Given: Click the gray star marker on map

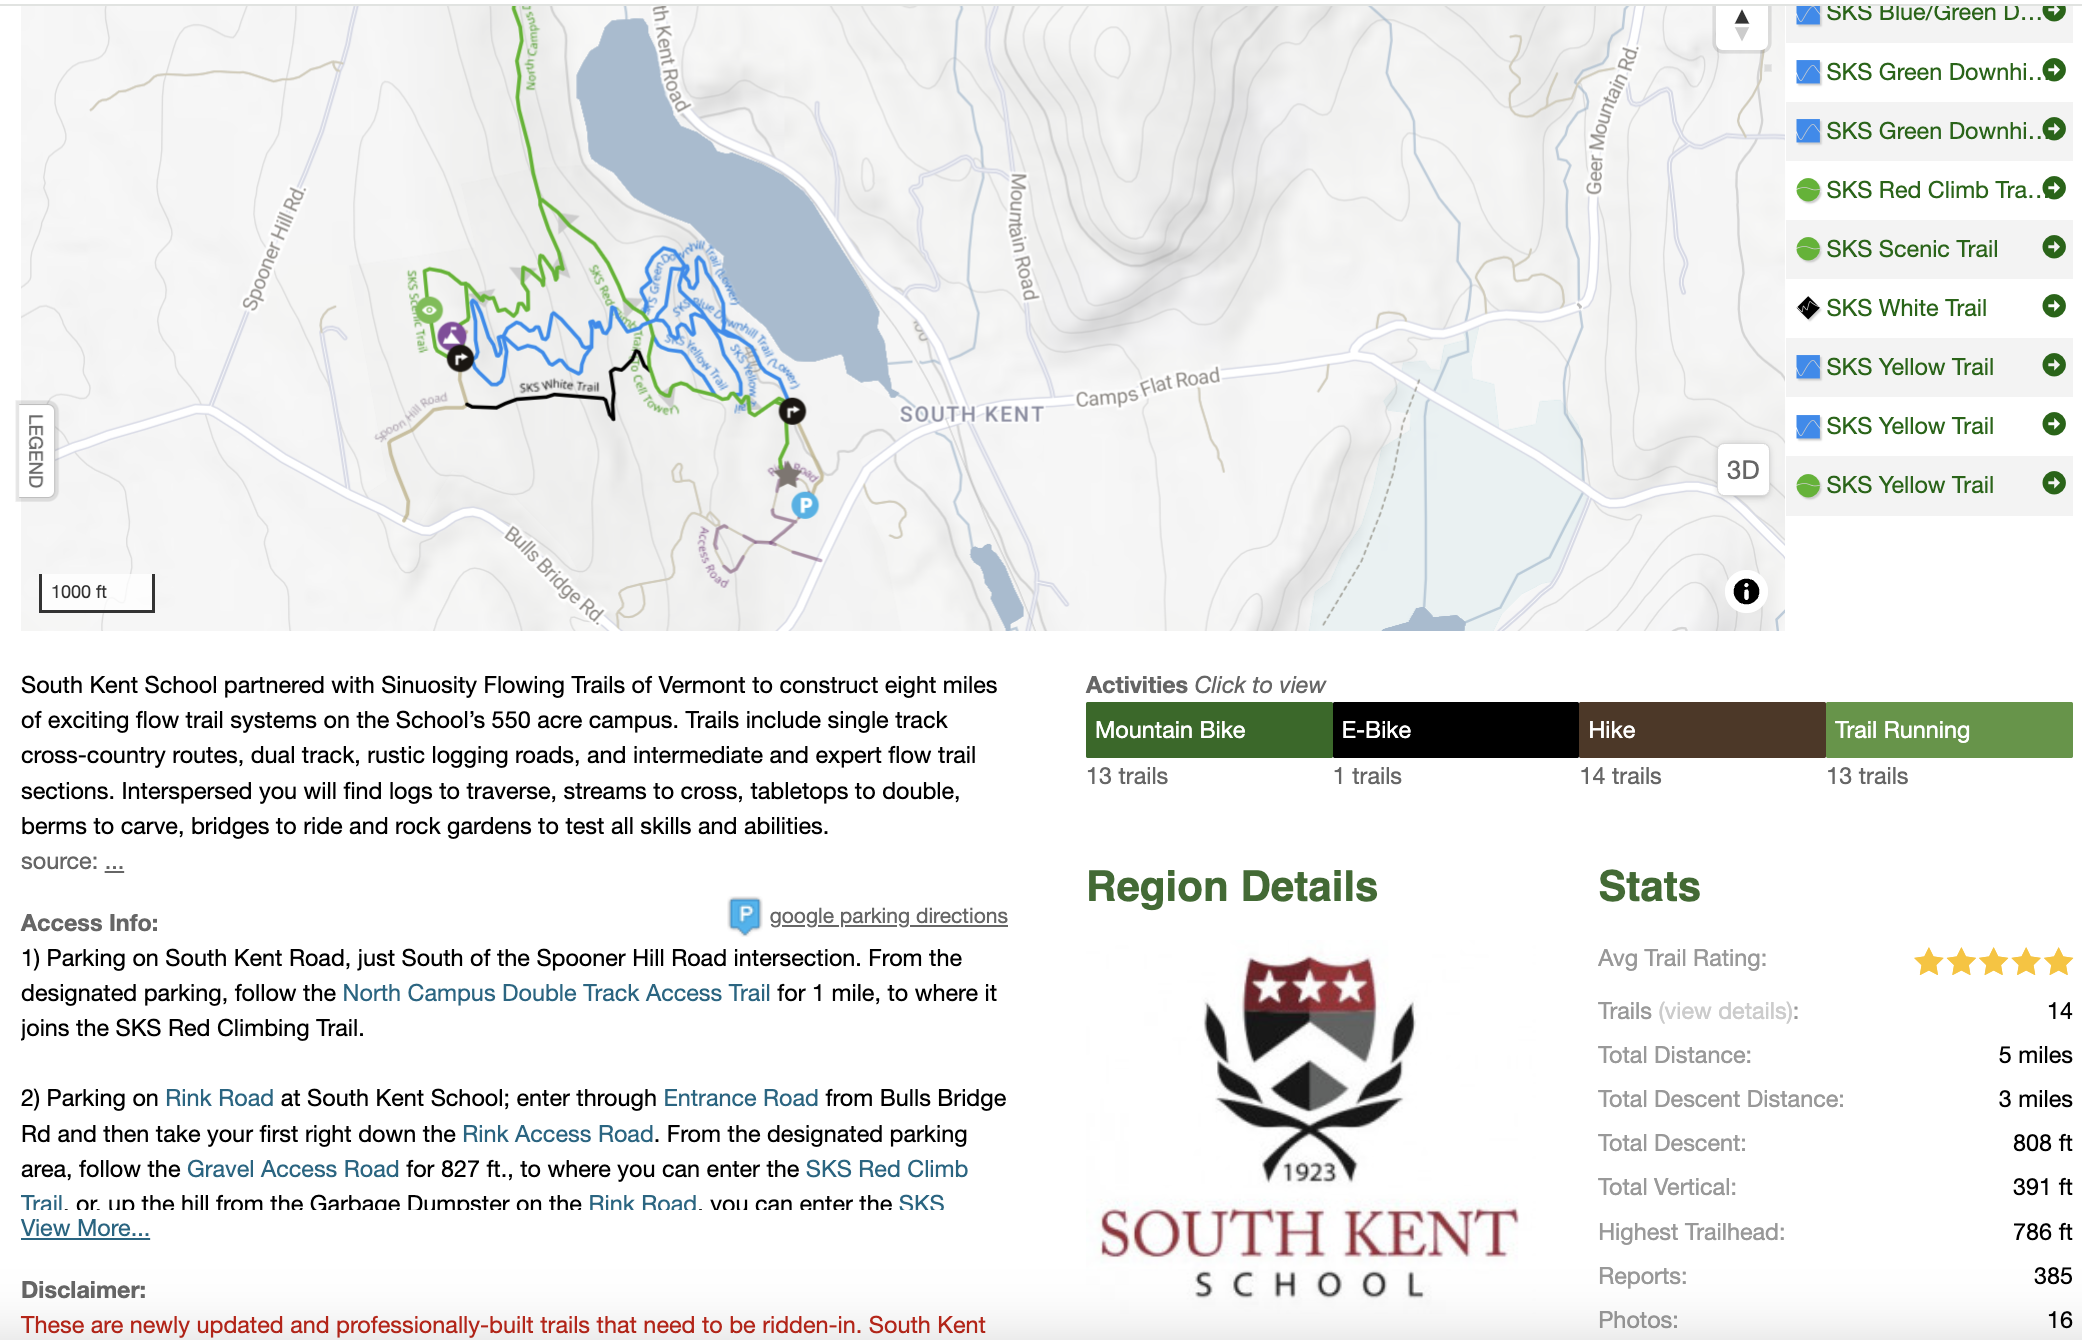Looking at the screenshot, I should (788, 474).
